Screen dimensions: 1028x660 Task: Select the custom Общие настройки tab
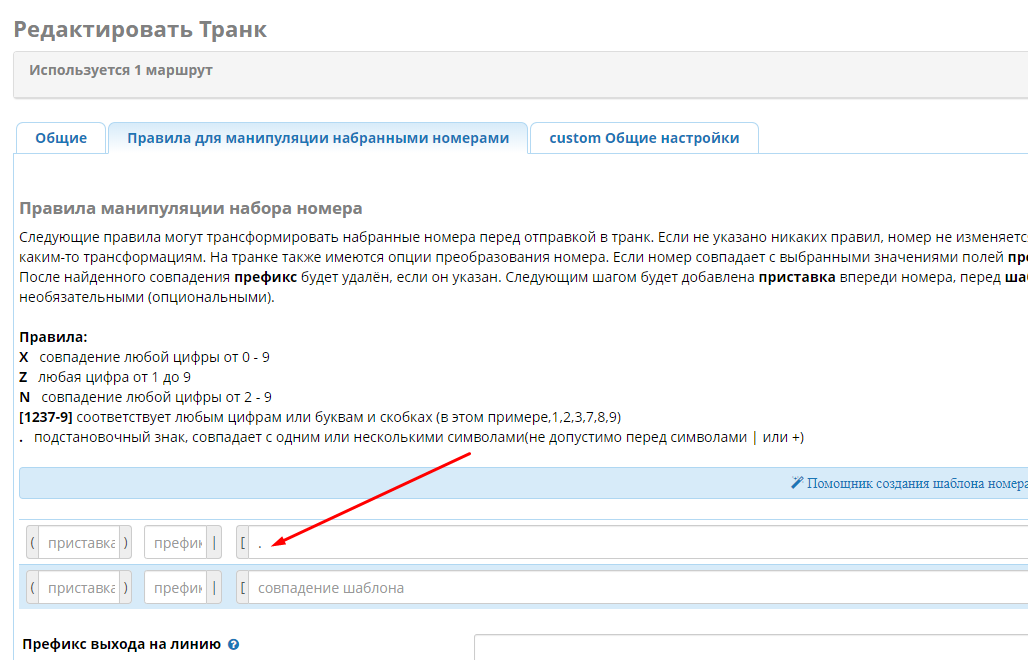pyautogui.click(x=644, y=138)
